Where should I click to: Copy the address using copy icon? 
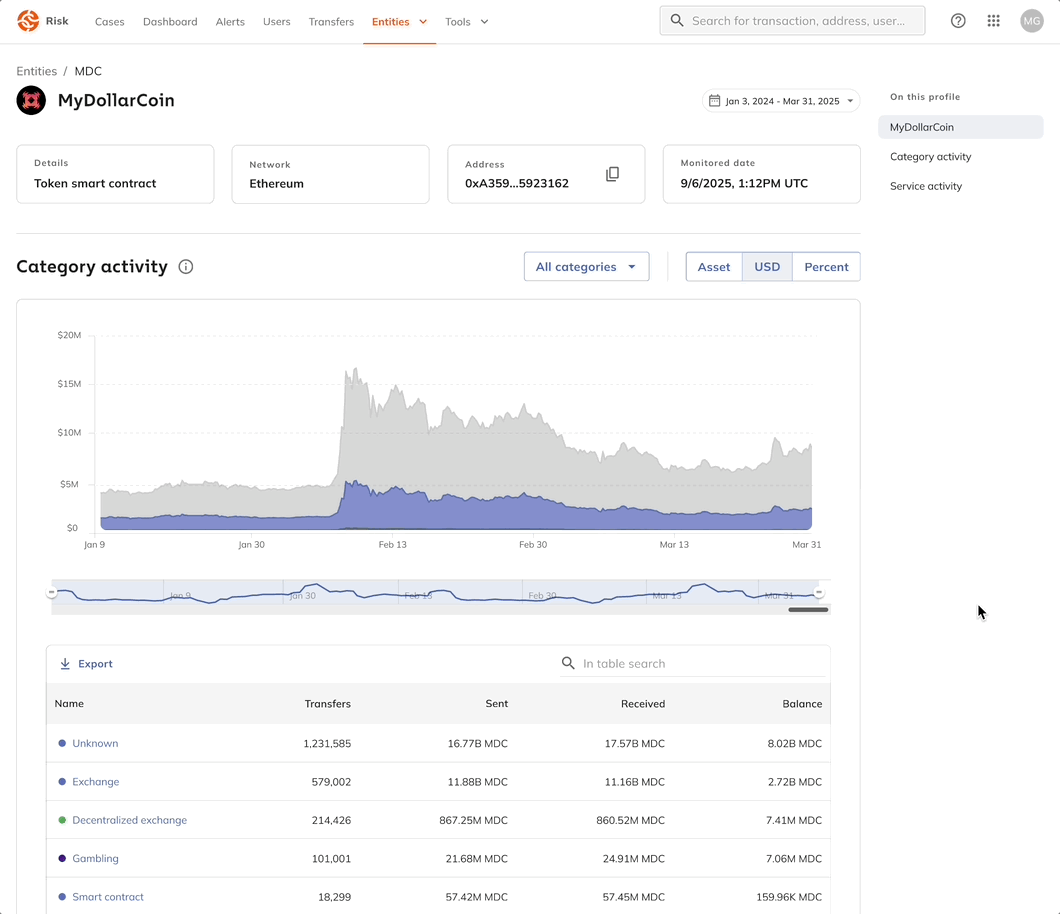(612, 174)
